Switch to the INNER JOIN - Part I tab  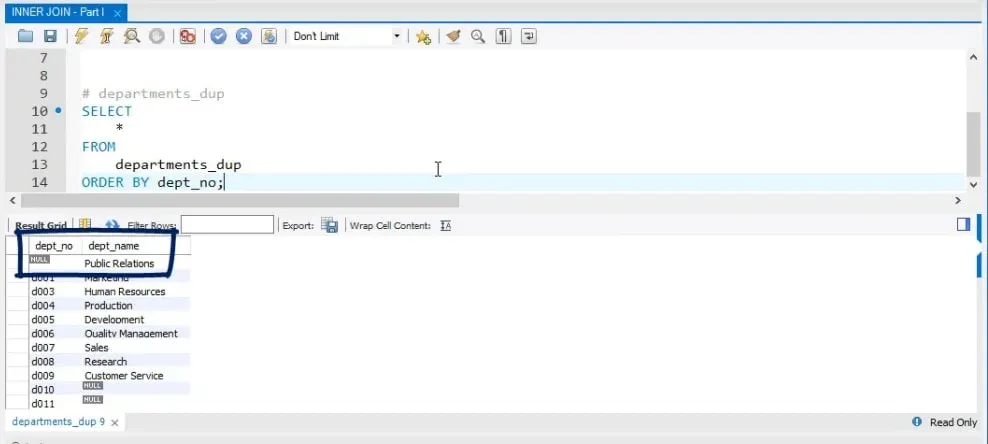pyautogui.click(x=55, y=11)
